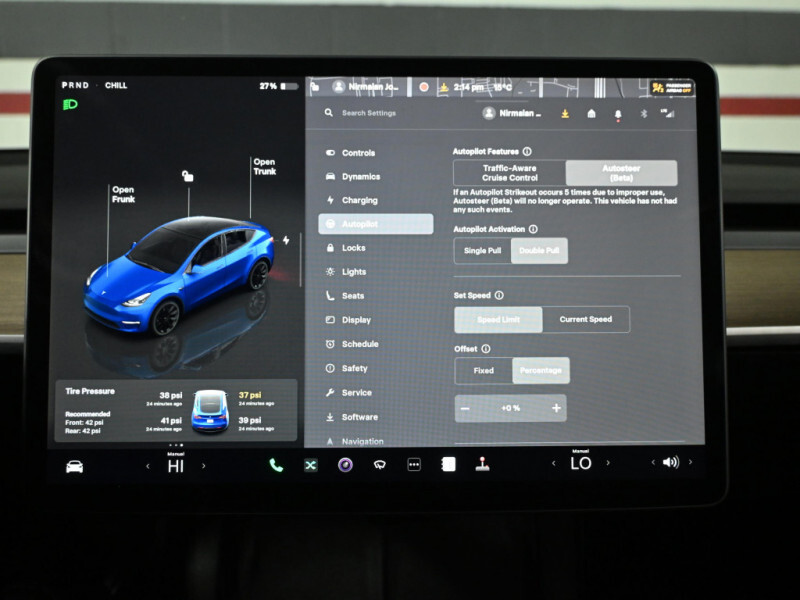Switch Offset to Fixed
Image resolution: width=800 pixels, height=600 pixels.
(x=483, y=371)
